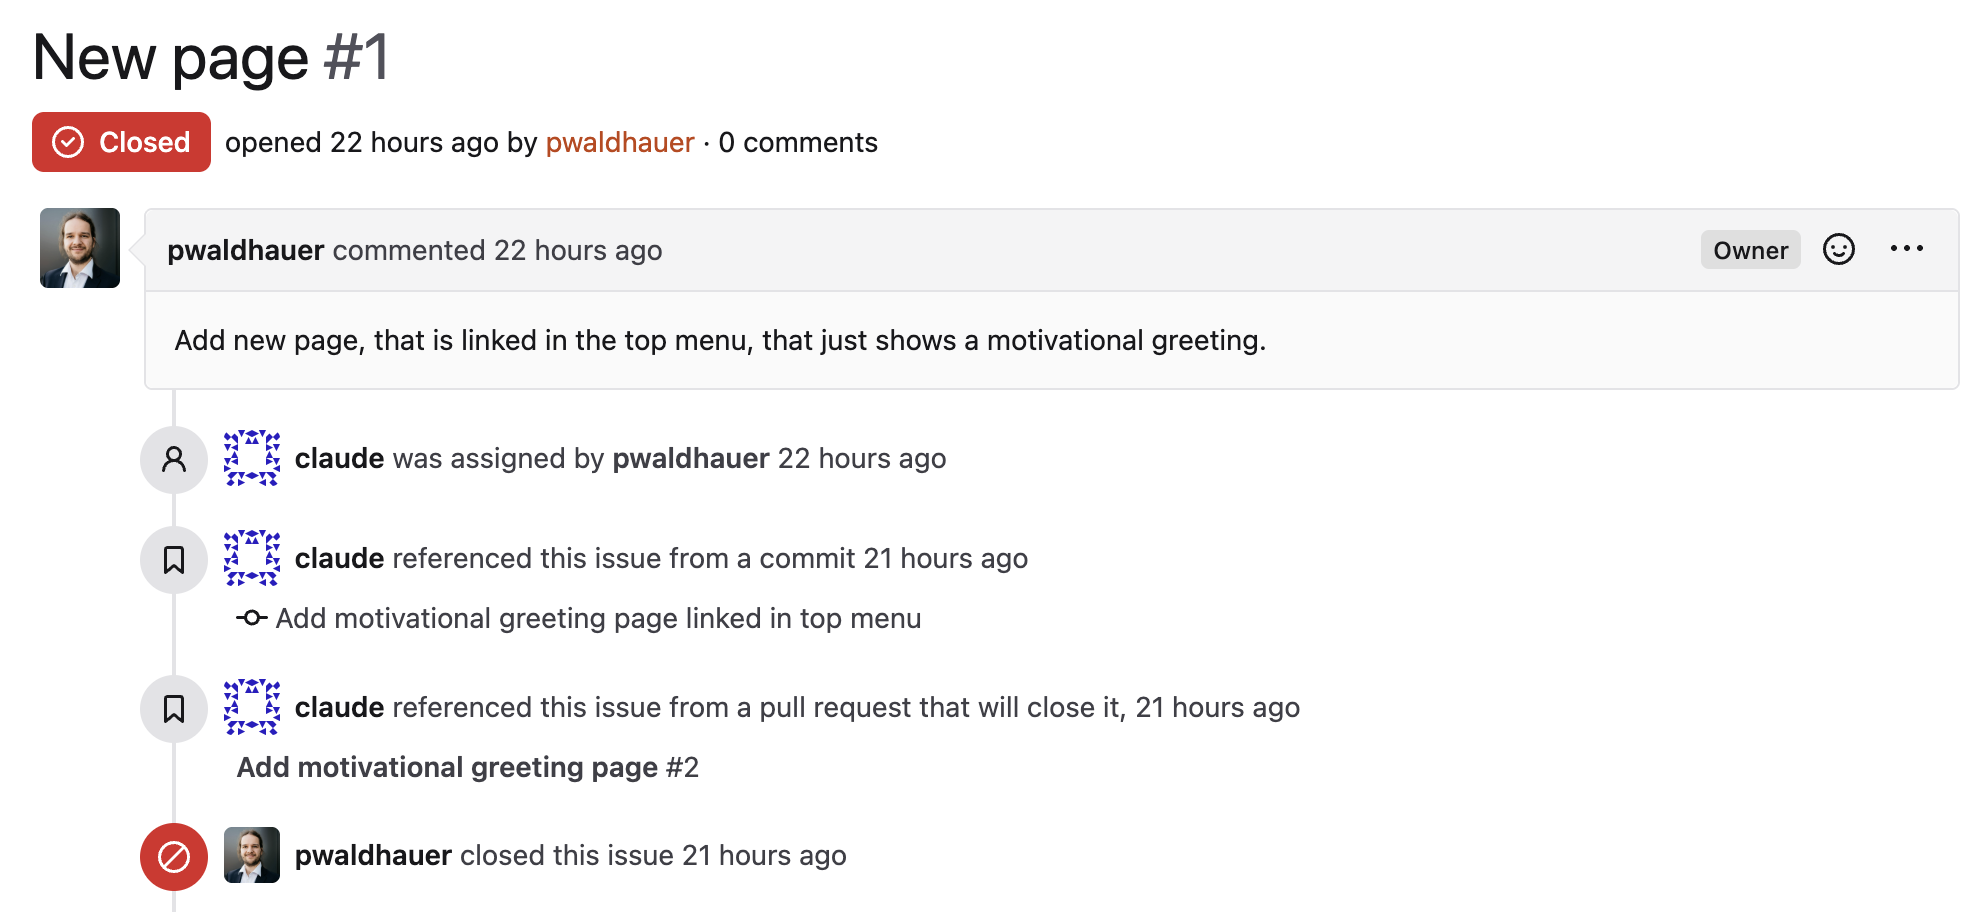
Task: Open the three-dot comment options menu
Action: point(1906,249)
